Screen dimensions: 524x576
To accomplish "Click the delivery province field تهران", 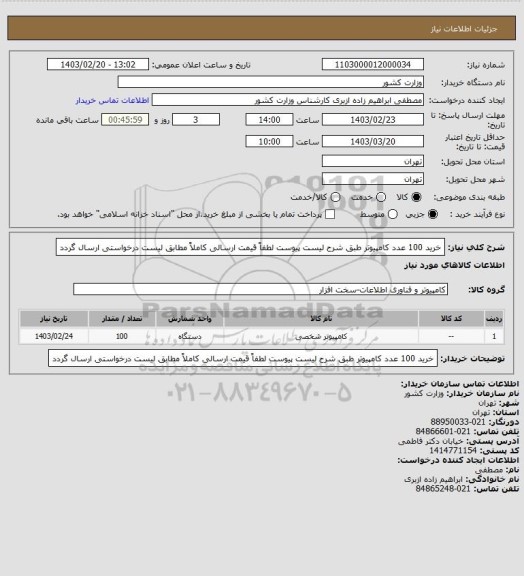I will coord(373,161).
